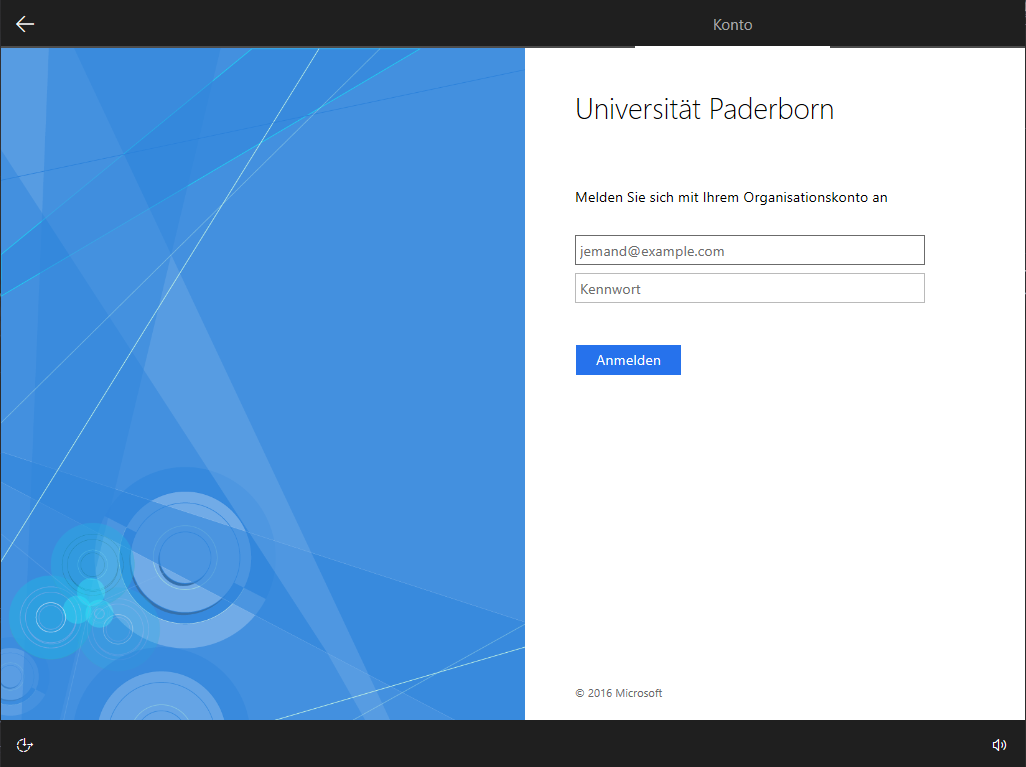Image resolution: width=1026 pixels, height=767 pixels.
Task: Select the Konto tab
Action: pos(732,25)
